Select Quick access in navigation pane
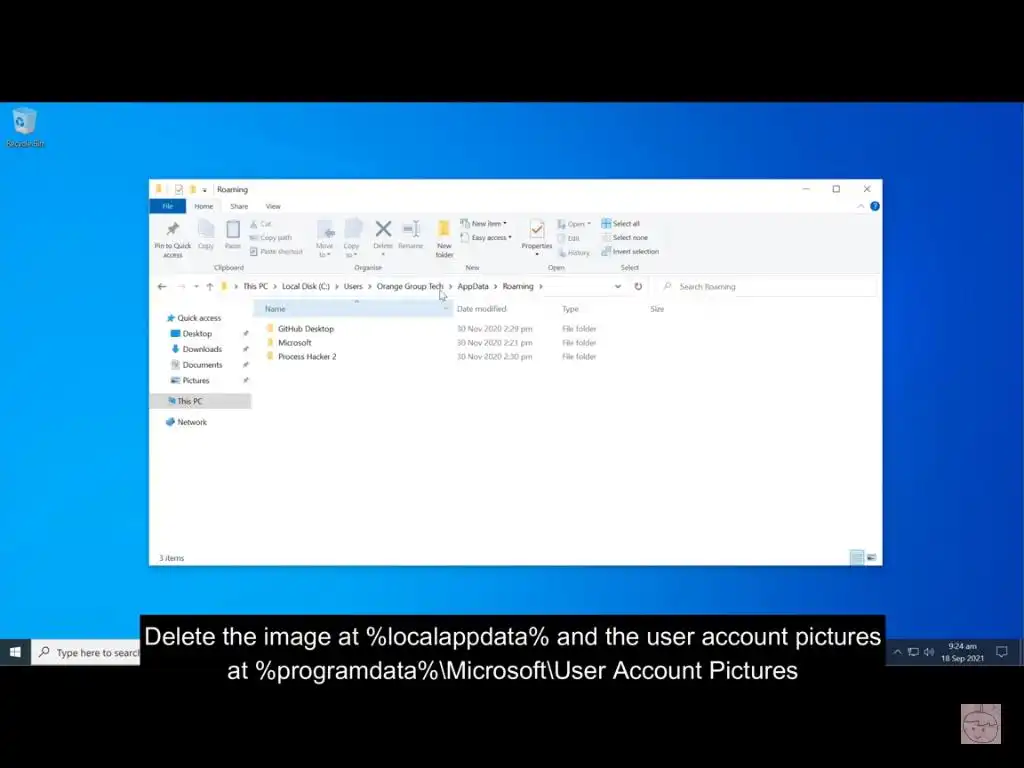Image resolution: width=1024 pixels, height=768 pixels. [x=199, y=318]
